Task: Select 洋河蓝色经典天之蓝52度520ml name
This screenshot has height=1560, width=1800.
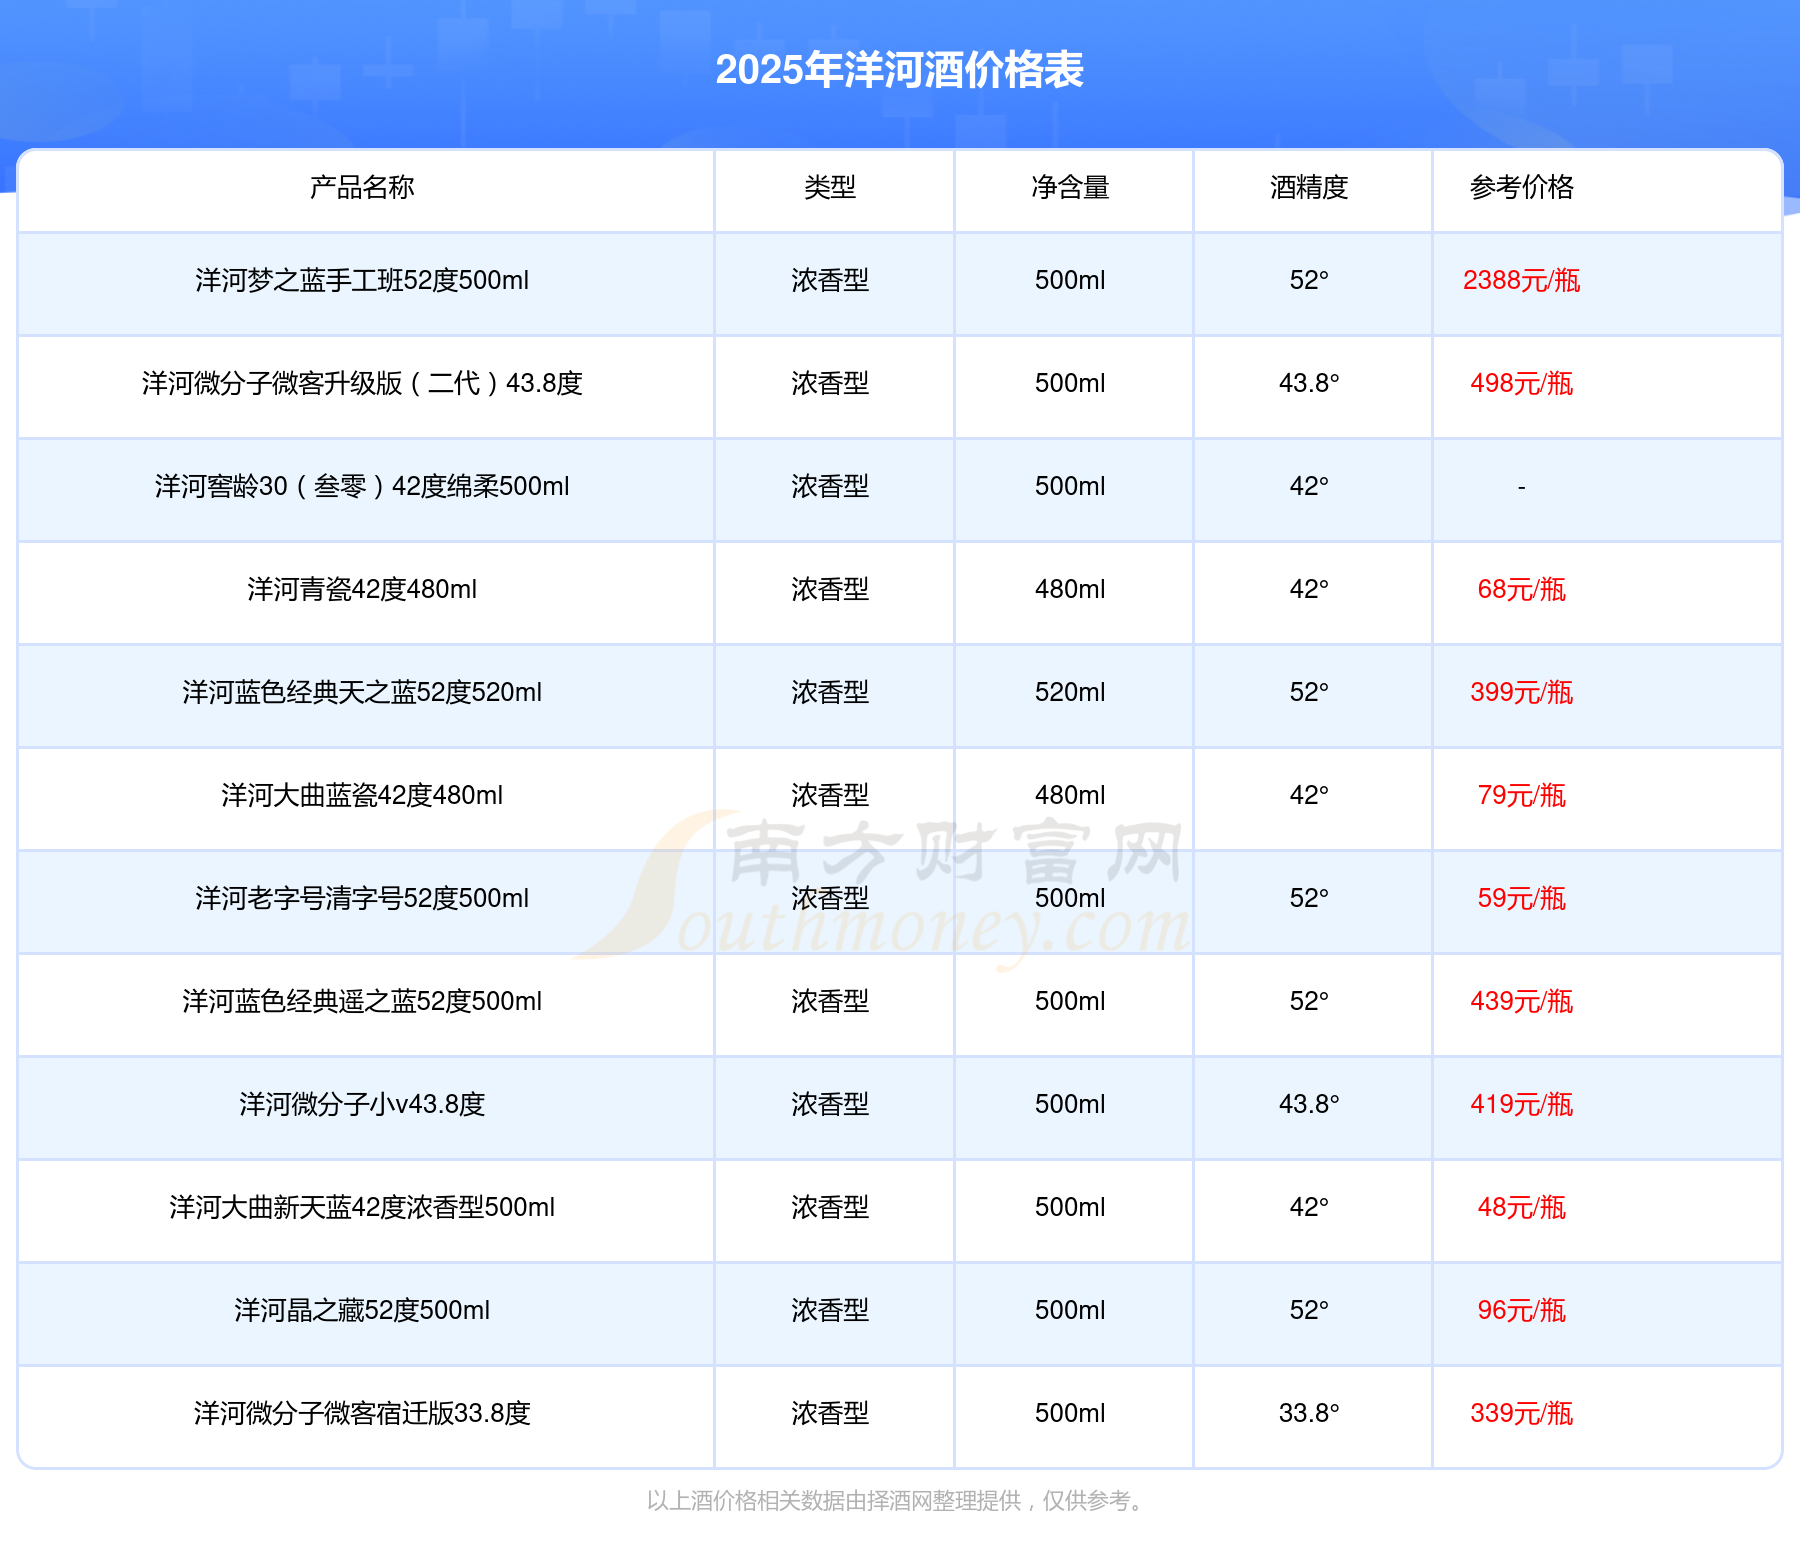Action: (362, 693)
